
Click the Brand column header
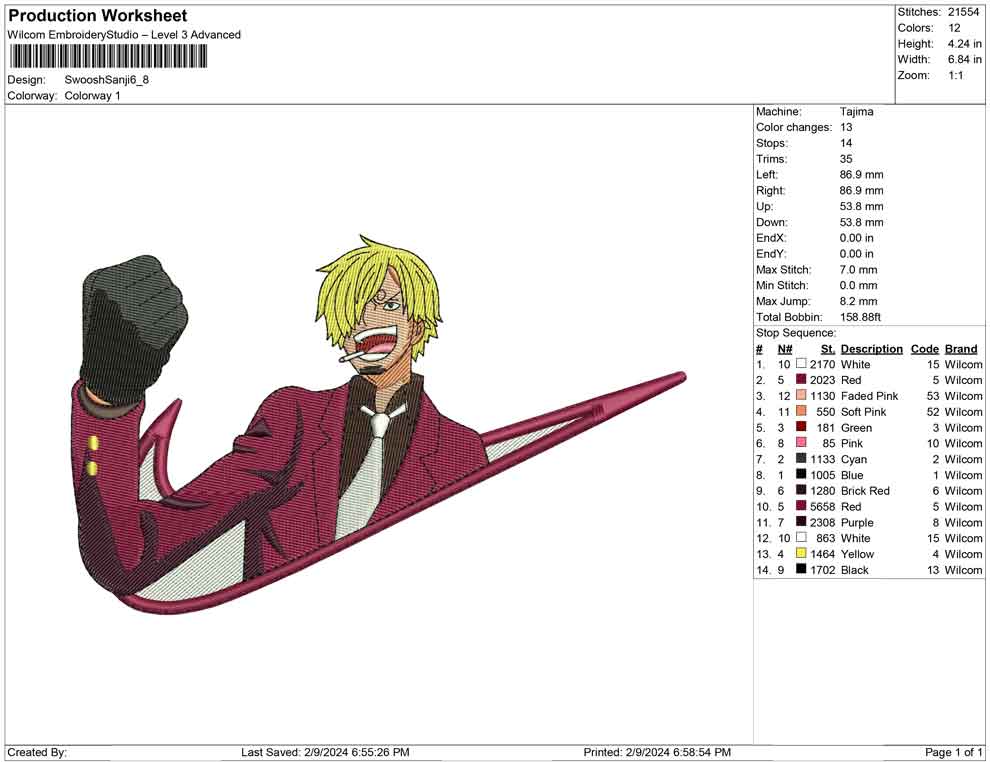tap(961, 349)
